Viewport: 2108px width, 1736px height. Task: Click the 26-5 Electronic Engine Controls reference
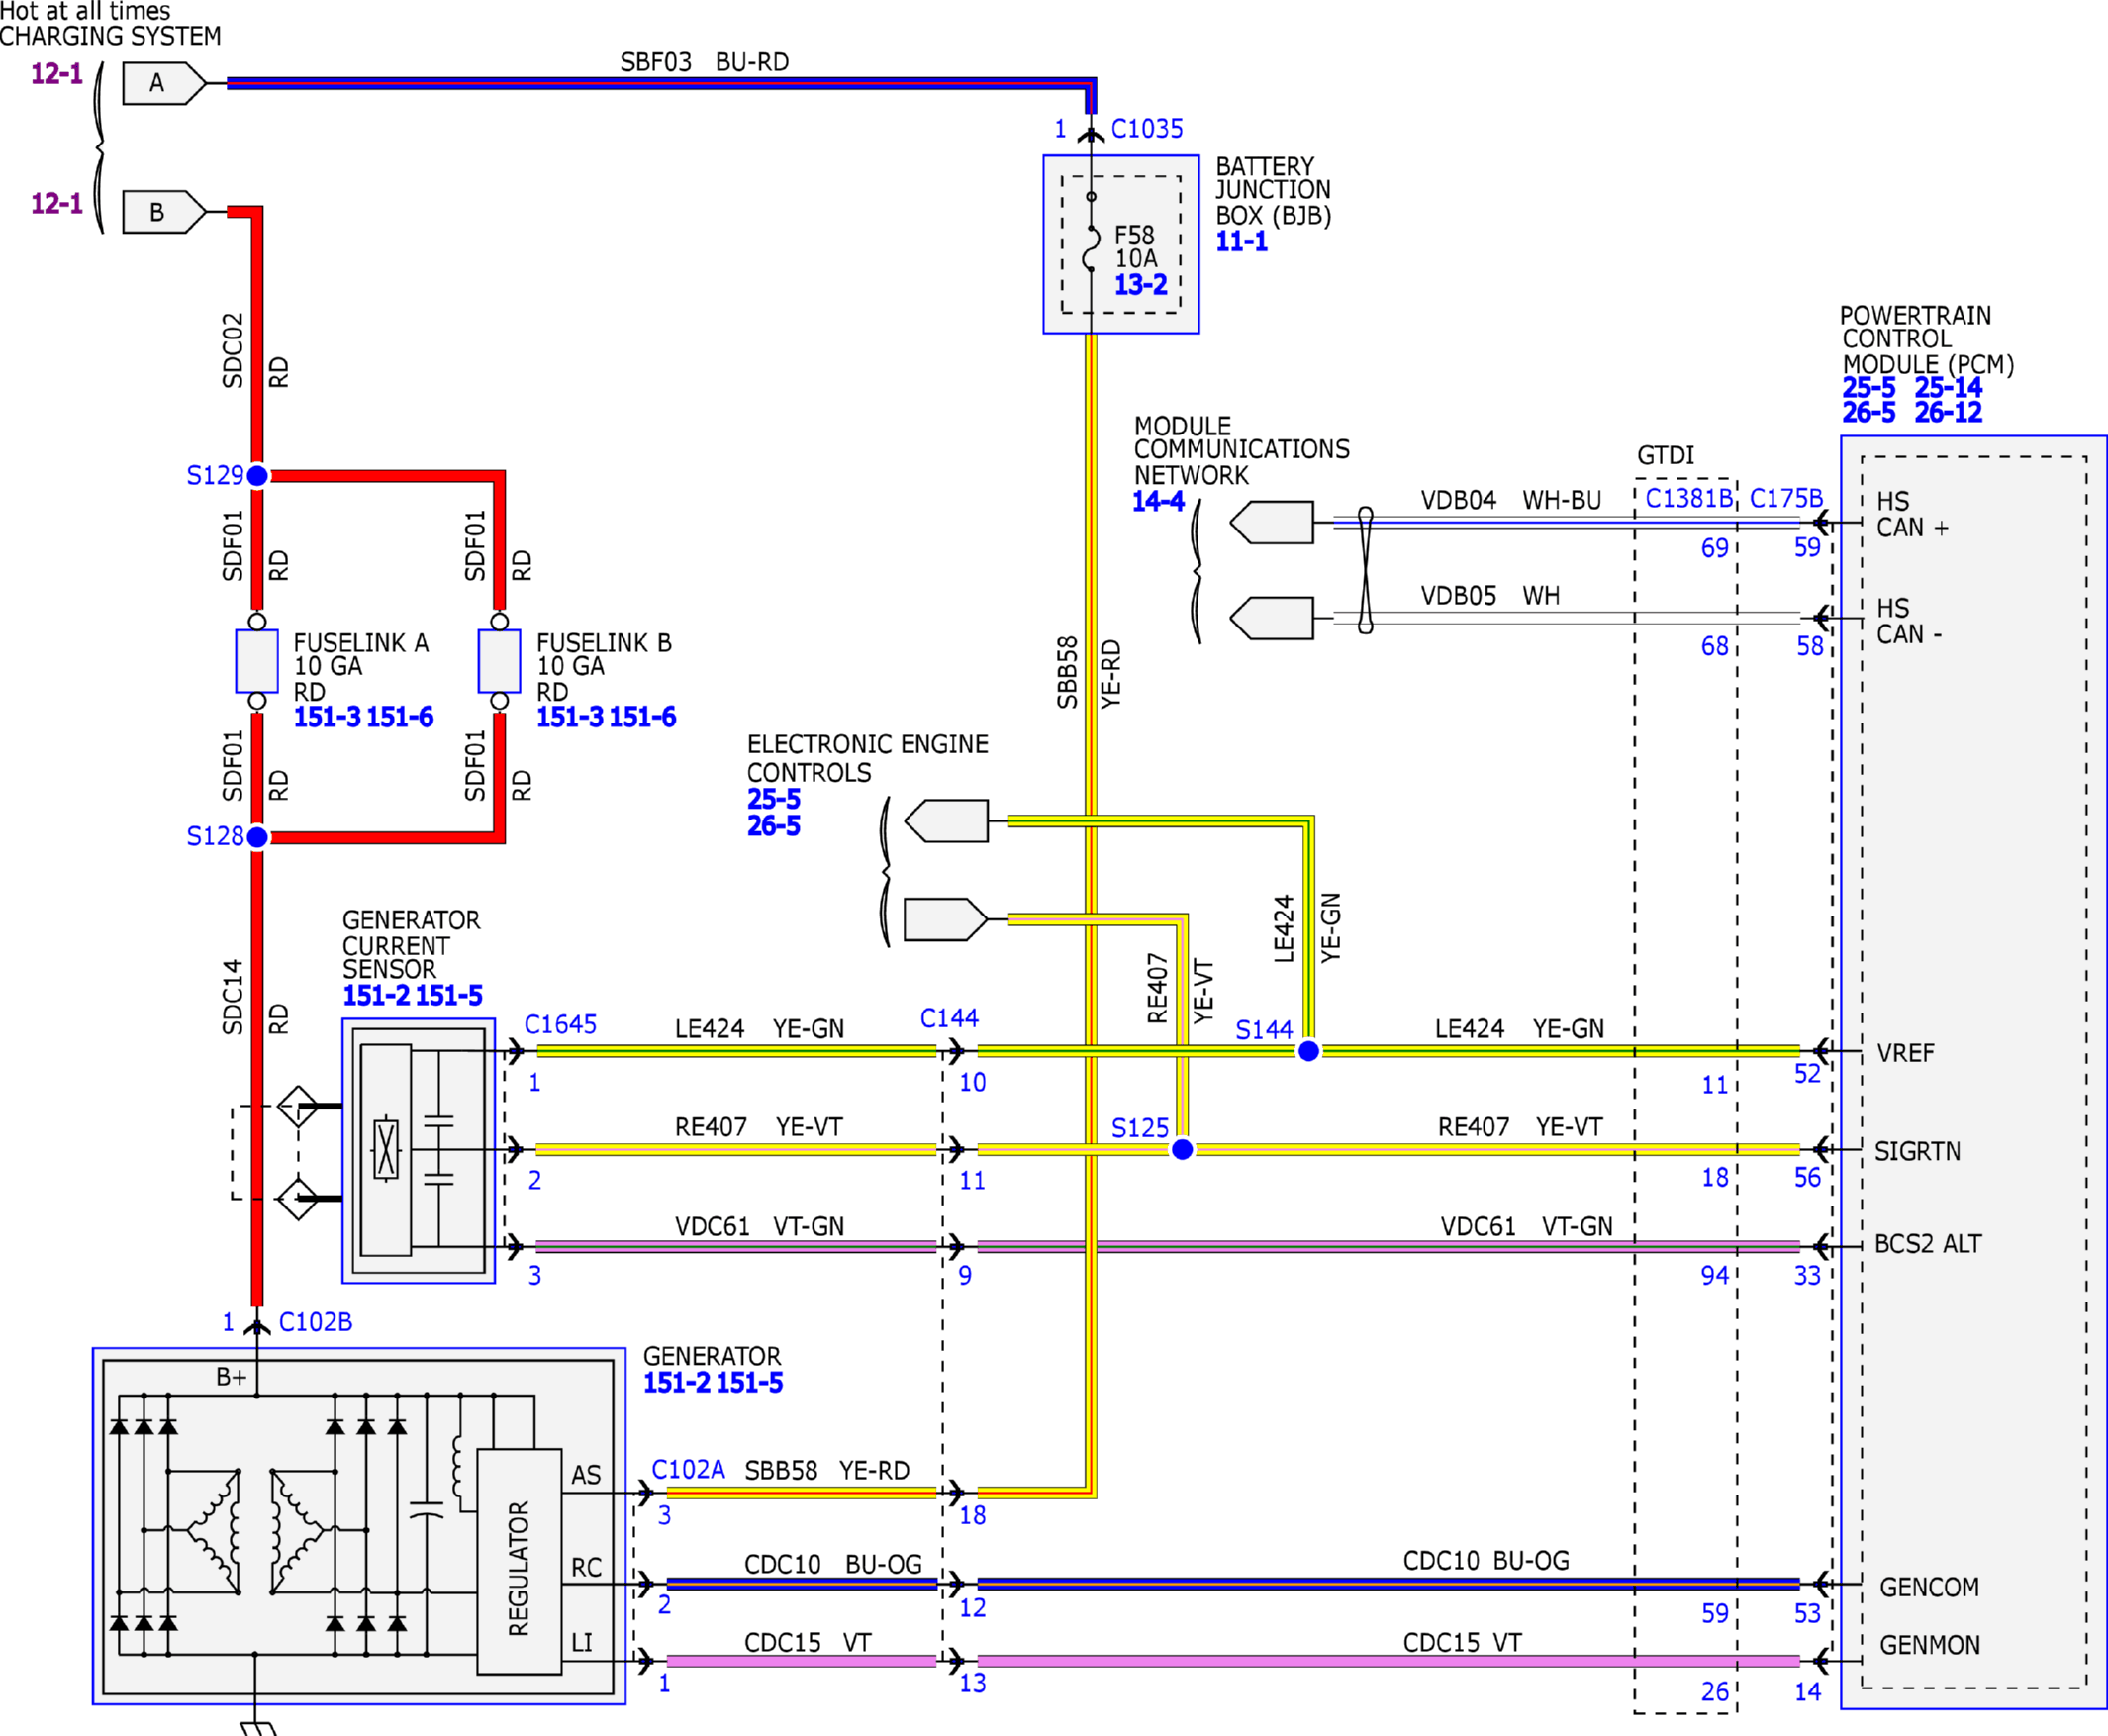coord(773,825)
